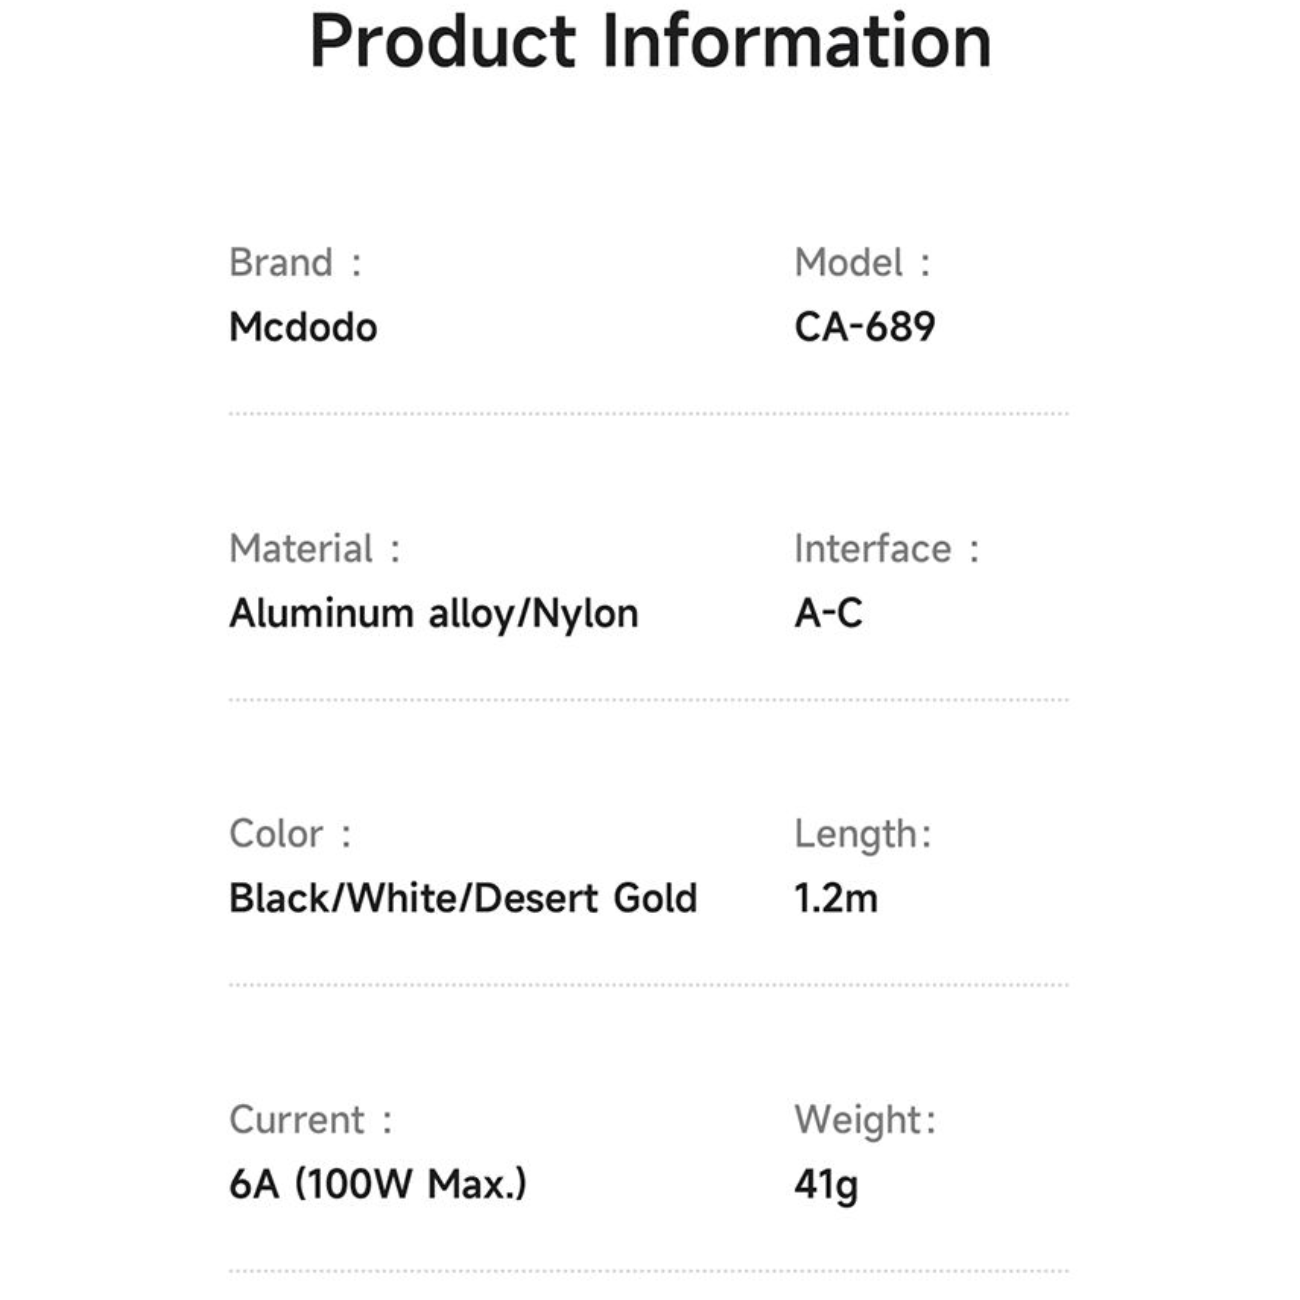This screenshot has width=1300, height=1300.
Task: Click the dotted divider below Mcdodo
Action: point(648,413)
